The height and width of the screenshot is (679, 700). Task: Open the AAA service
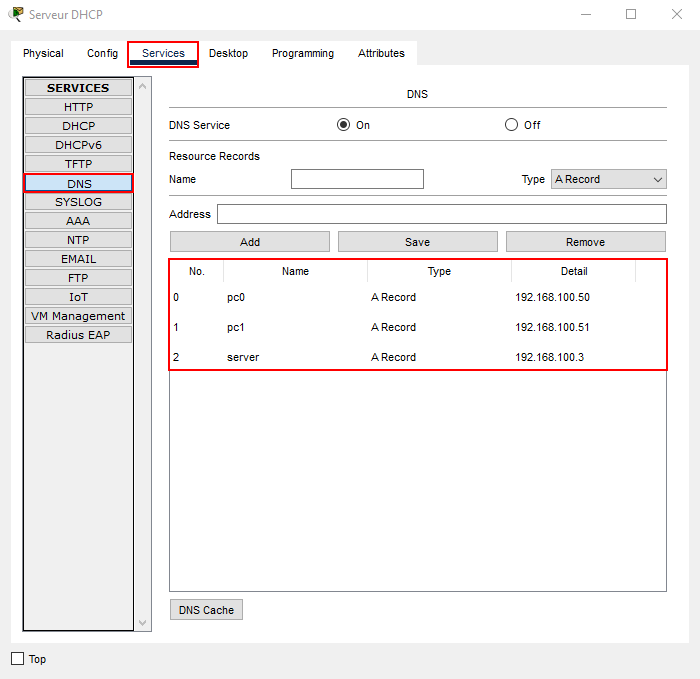tap(78, 221)
